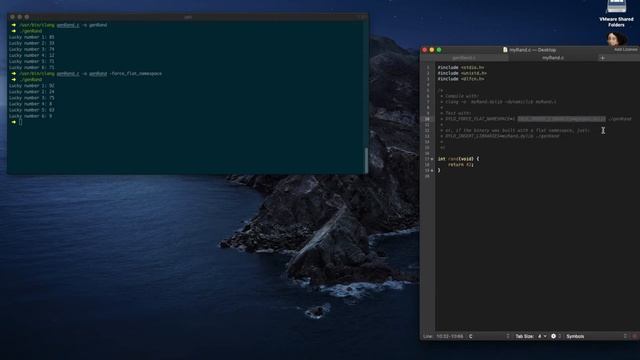Click the file icon in editor title bar
This screenshot has width=640, height=360.
tap(505, 50)
